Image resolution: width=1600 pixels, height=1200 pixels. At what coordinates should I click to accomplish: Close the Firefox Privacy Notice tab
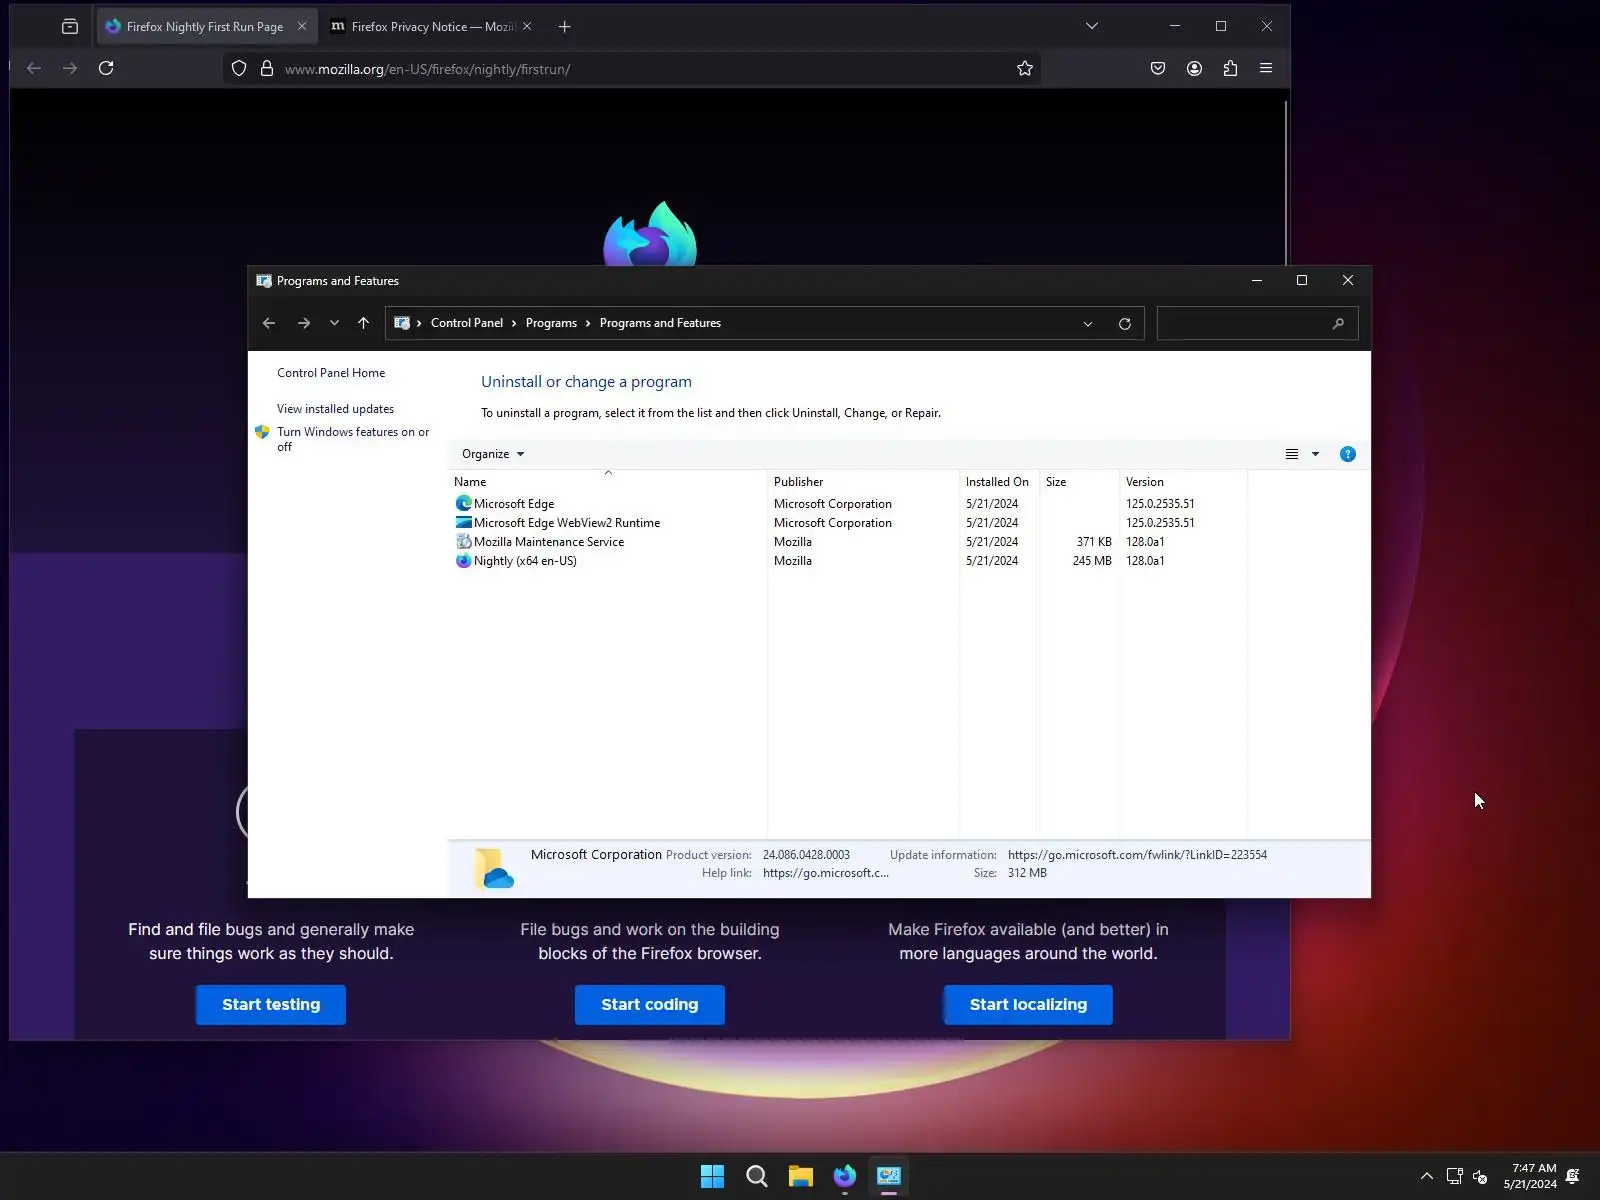tap(527, 27)
